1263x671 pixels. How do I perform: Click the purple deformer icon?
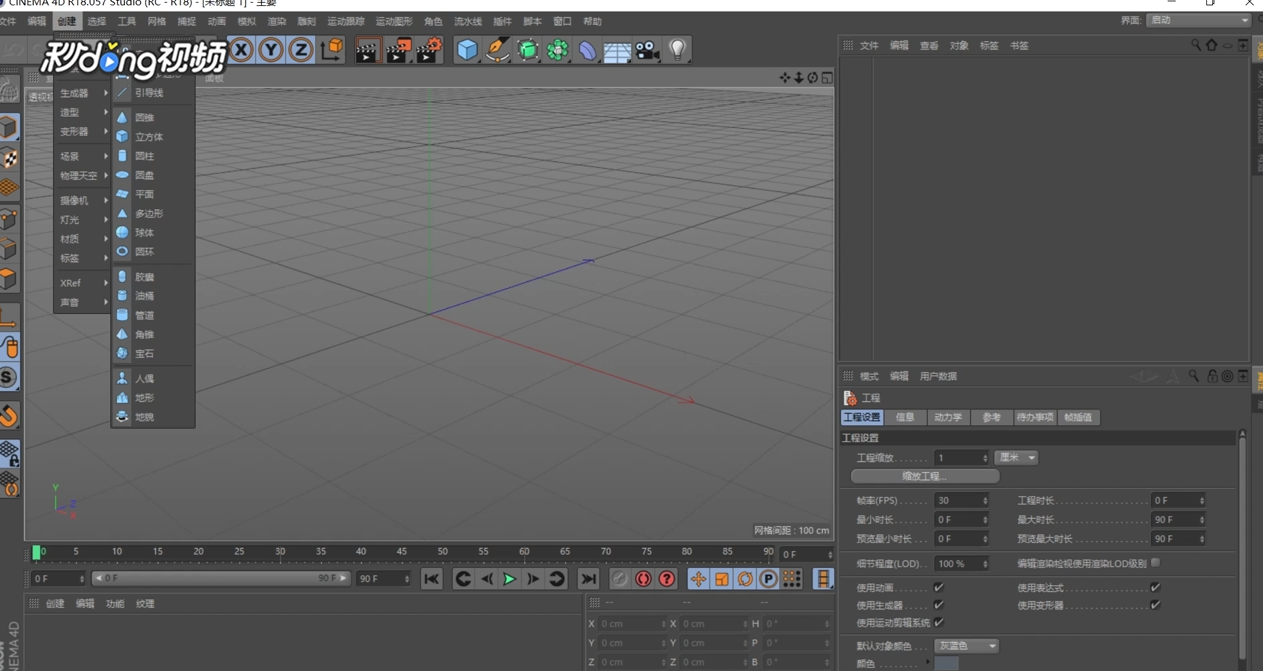tap(587, 50)
